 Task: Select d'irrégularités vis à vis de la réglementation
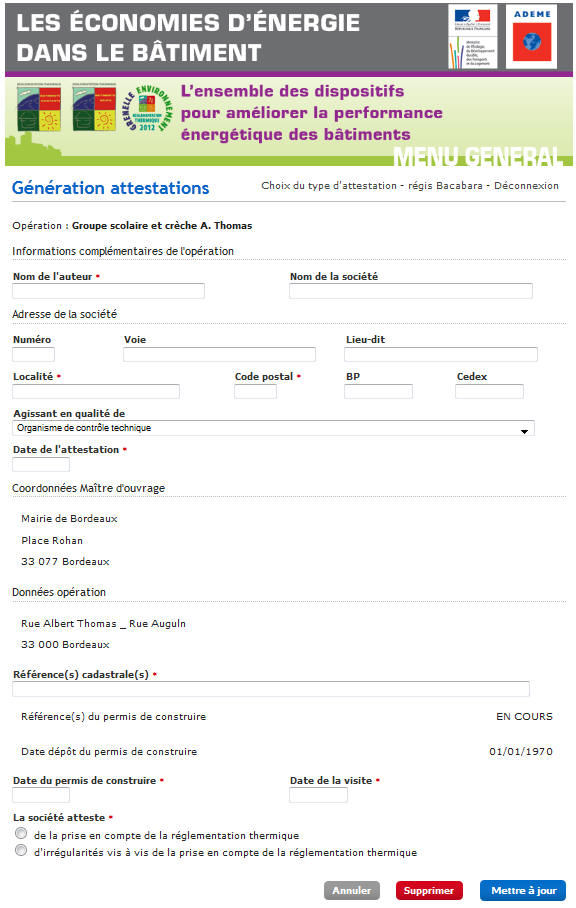[20, 851]
